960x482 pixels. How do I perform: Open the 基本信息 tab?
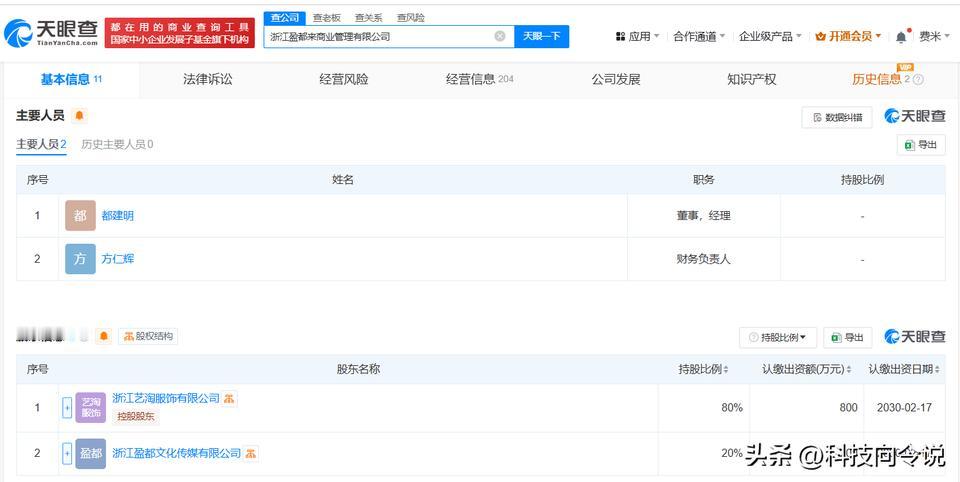[71, 80]
